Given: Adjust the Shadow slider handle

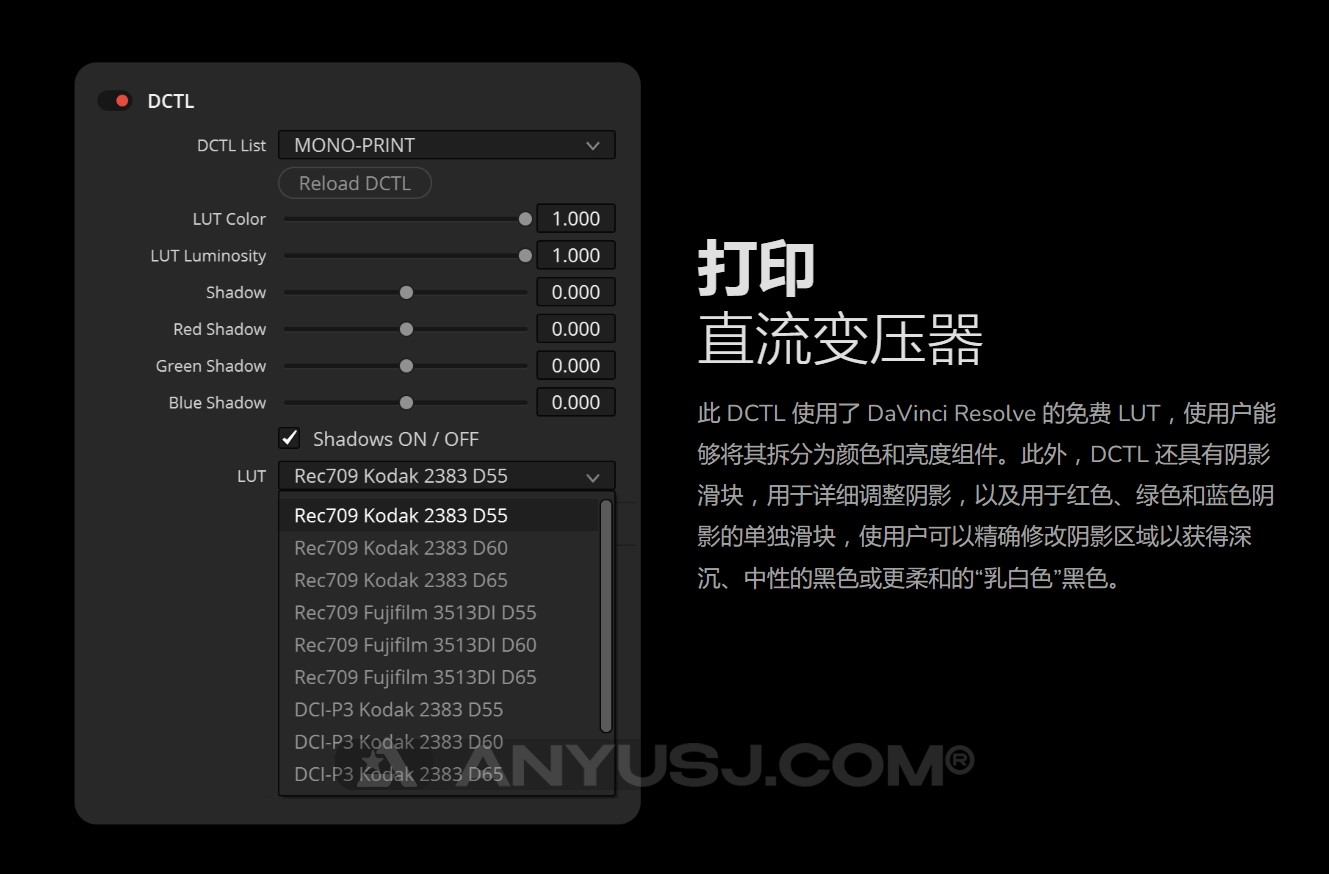Looking at the screenshot, I should pos(406,292).
